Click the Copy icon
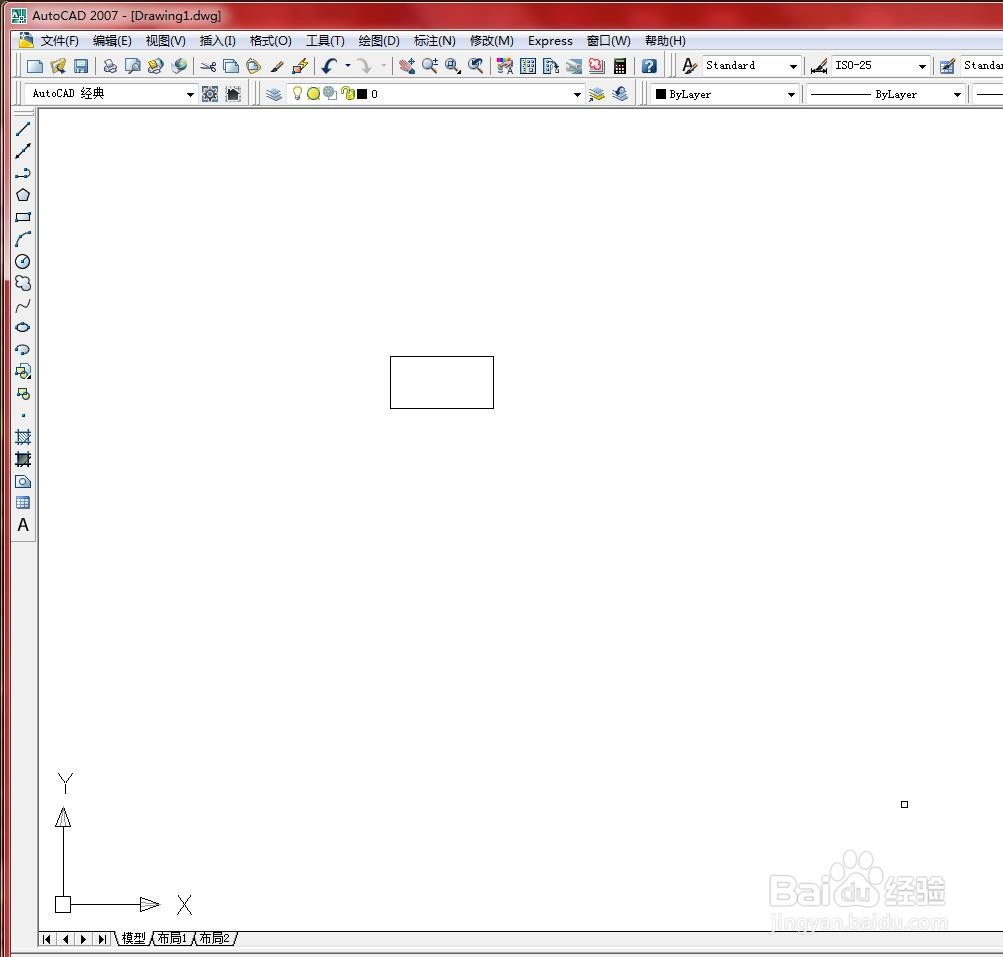 [231, 66]
